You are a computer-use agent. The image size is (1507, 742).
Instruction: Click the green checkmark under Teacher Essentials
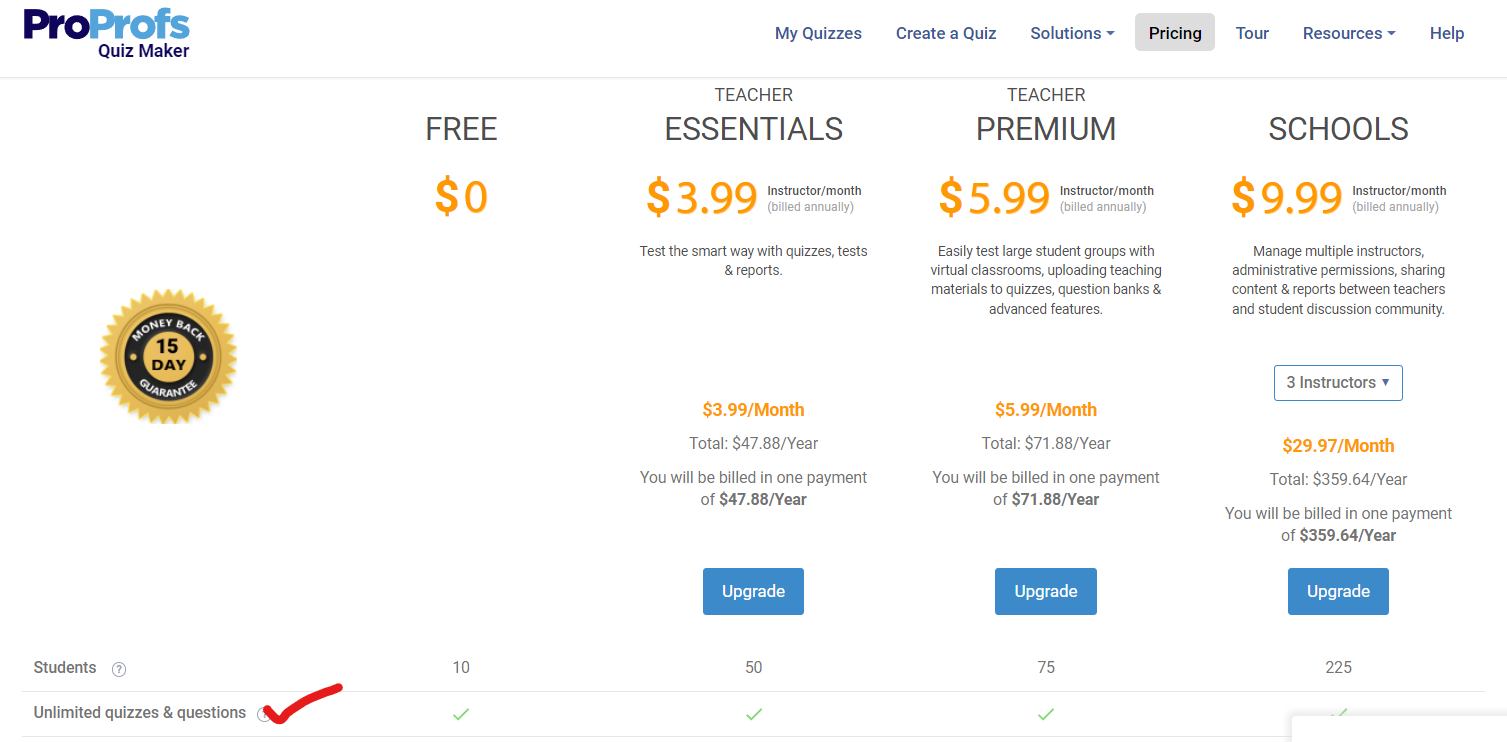[753, 714]
